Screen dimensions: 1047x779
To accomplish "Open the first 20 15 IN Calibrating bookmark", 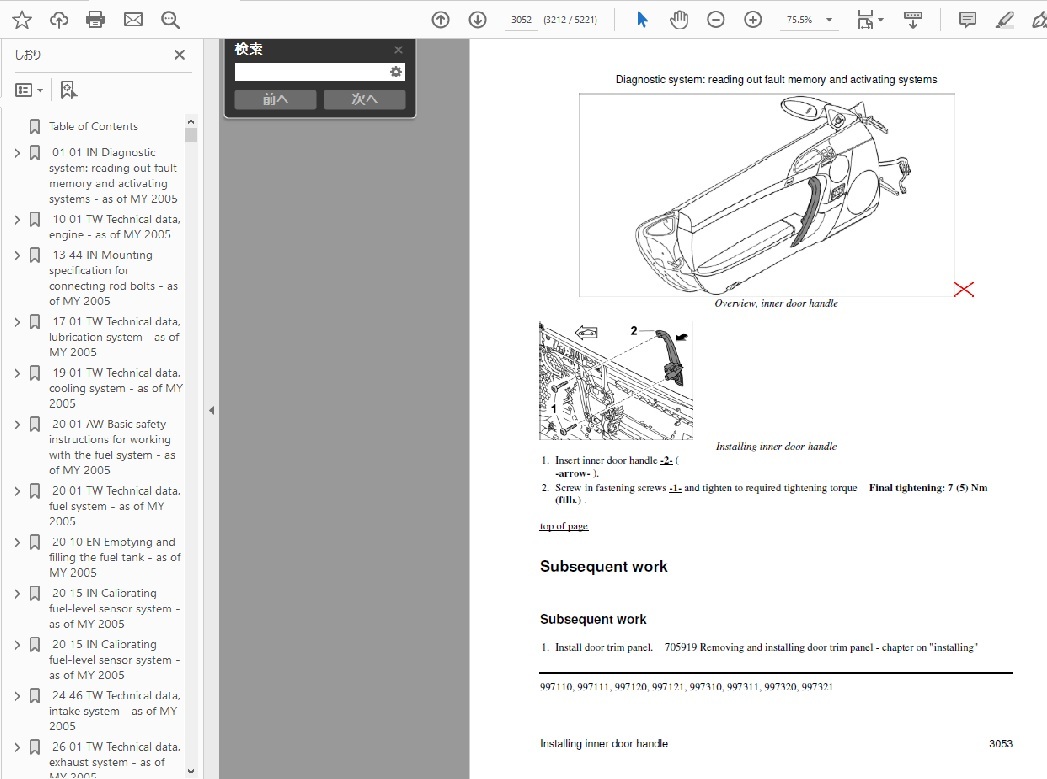I will 114,608.
